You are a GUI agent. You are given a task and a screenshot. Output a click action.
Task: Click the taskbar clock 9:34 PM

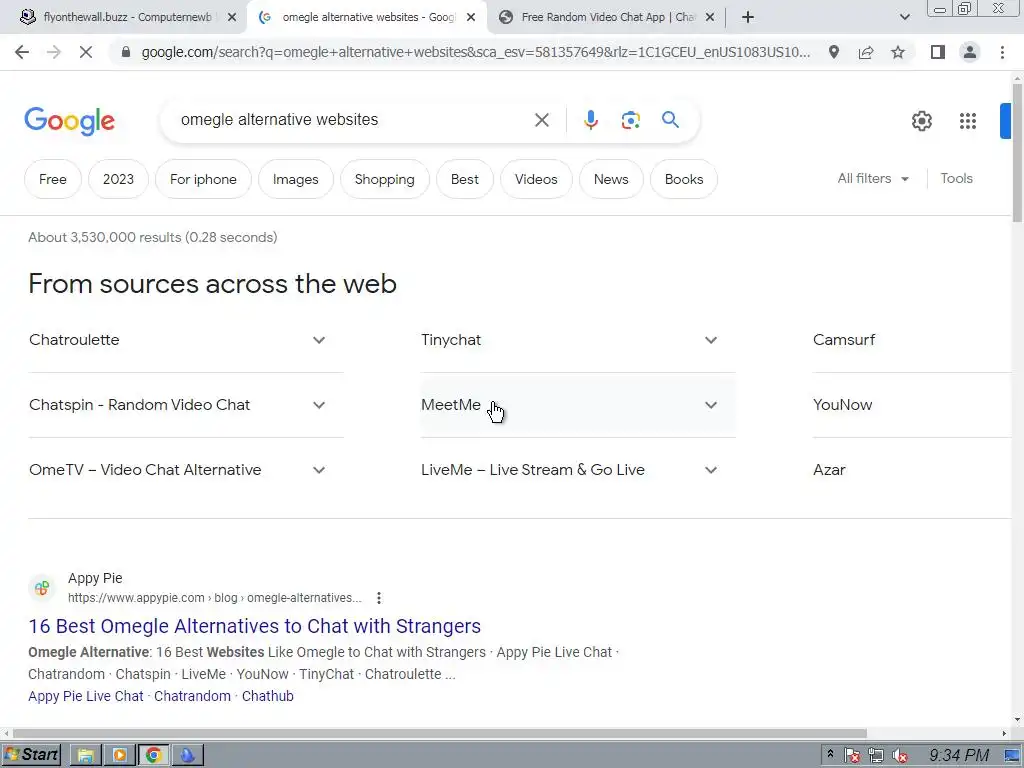pyautogui.click(x=959, y=756)
